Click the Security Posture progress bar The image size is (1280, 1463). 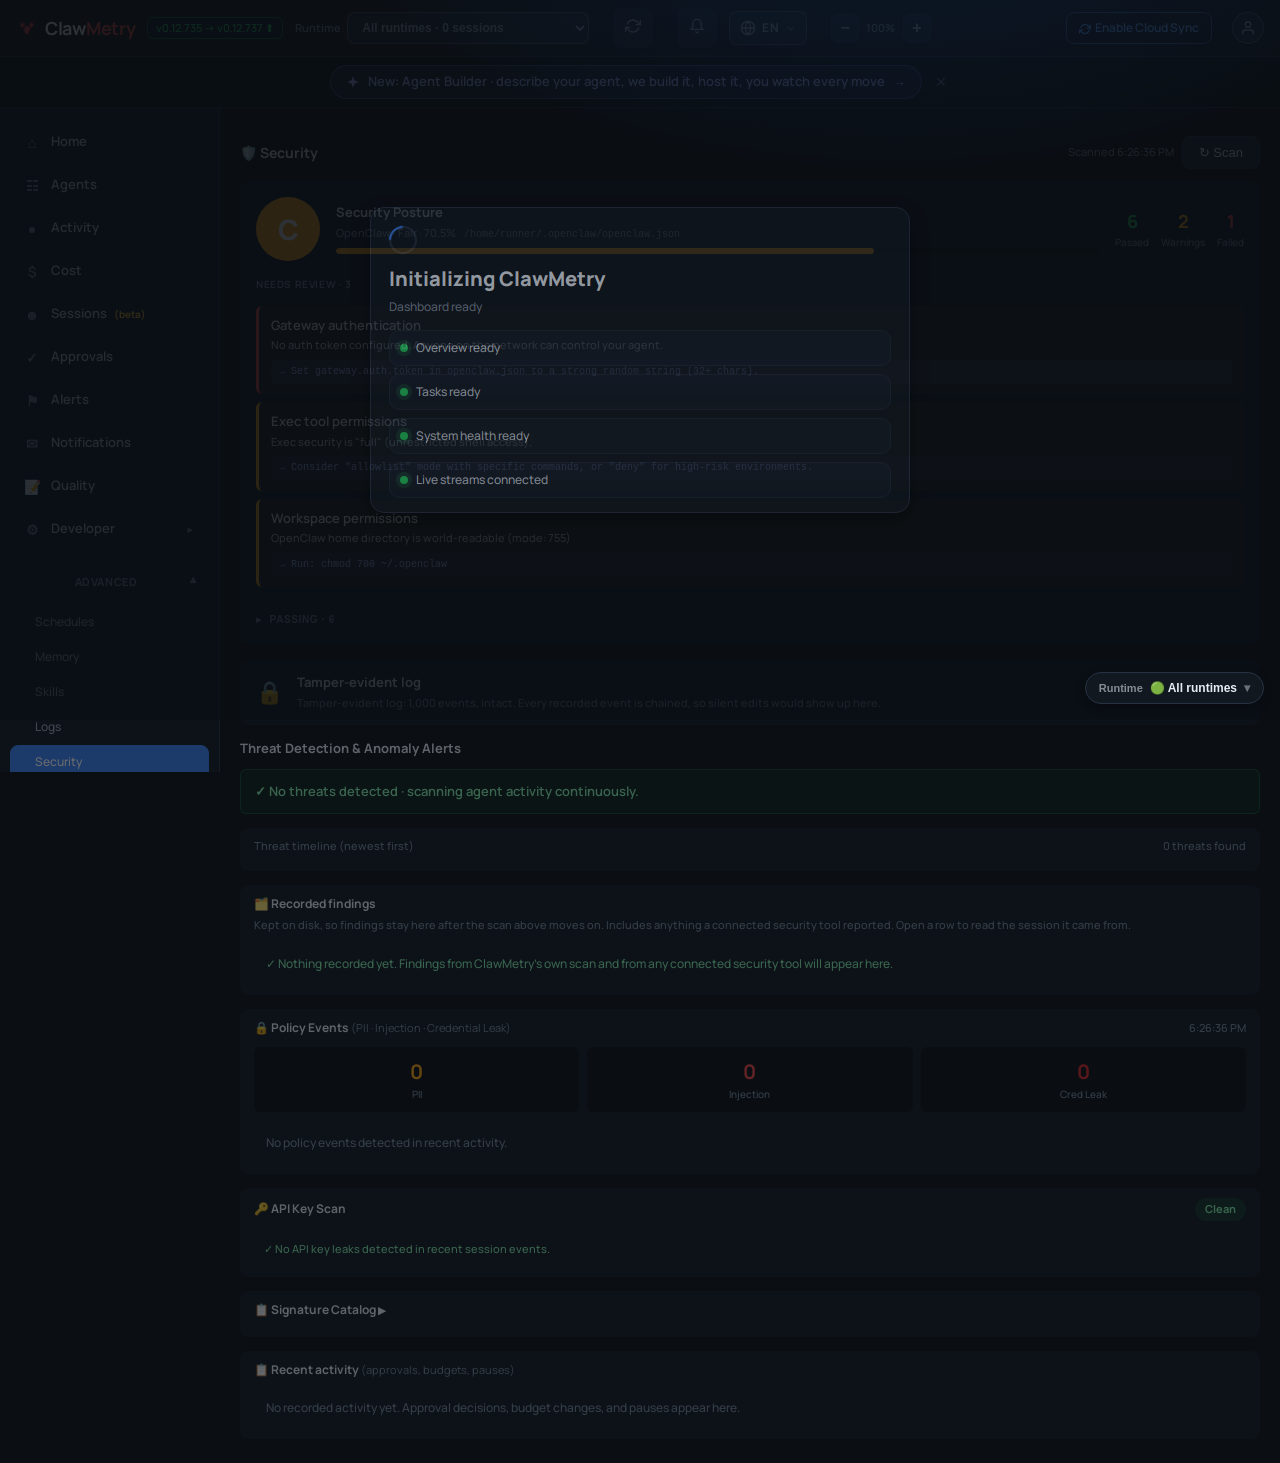pos(605,251)
